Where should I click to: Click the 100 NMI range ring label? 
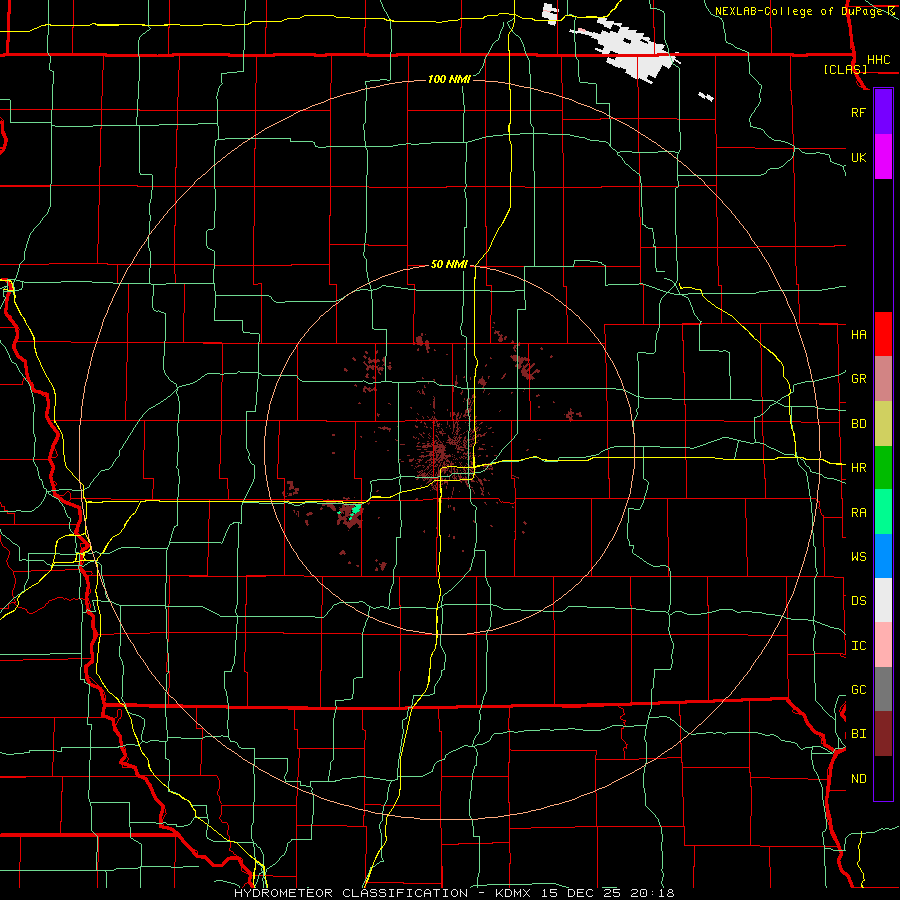pos(449,79)
